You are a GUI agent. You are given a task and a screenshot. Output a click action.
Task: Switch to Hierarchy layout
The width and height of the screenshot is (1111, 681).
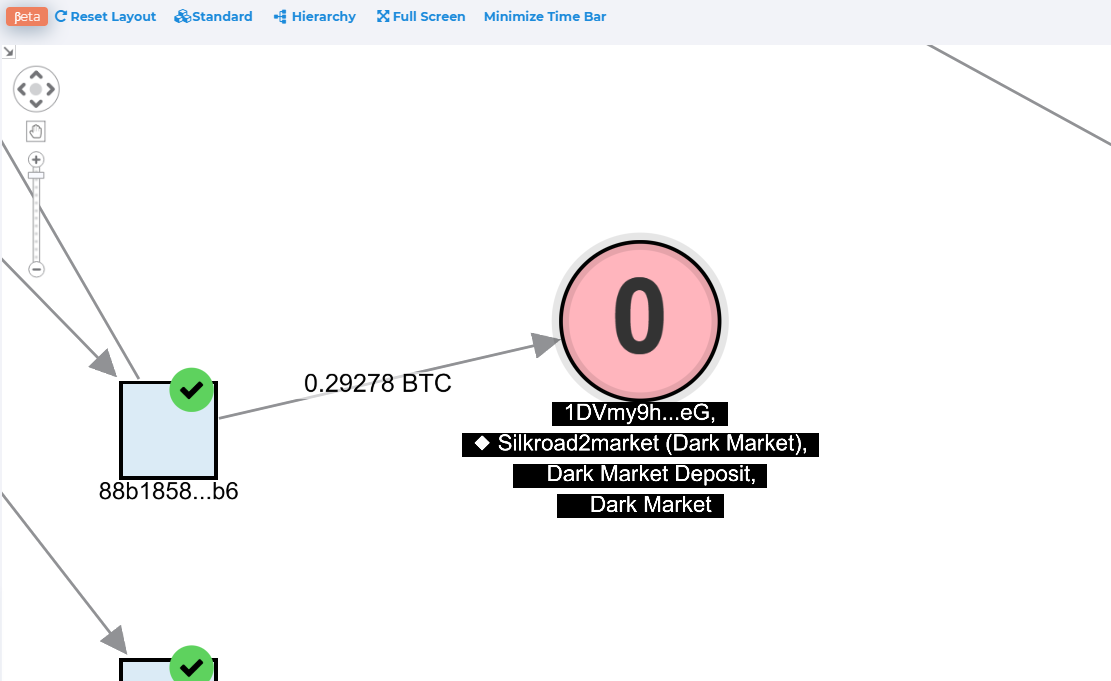[x=315, y=16]
